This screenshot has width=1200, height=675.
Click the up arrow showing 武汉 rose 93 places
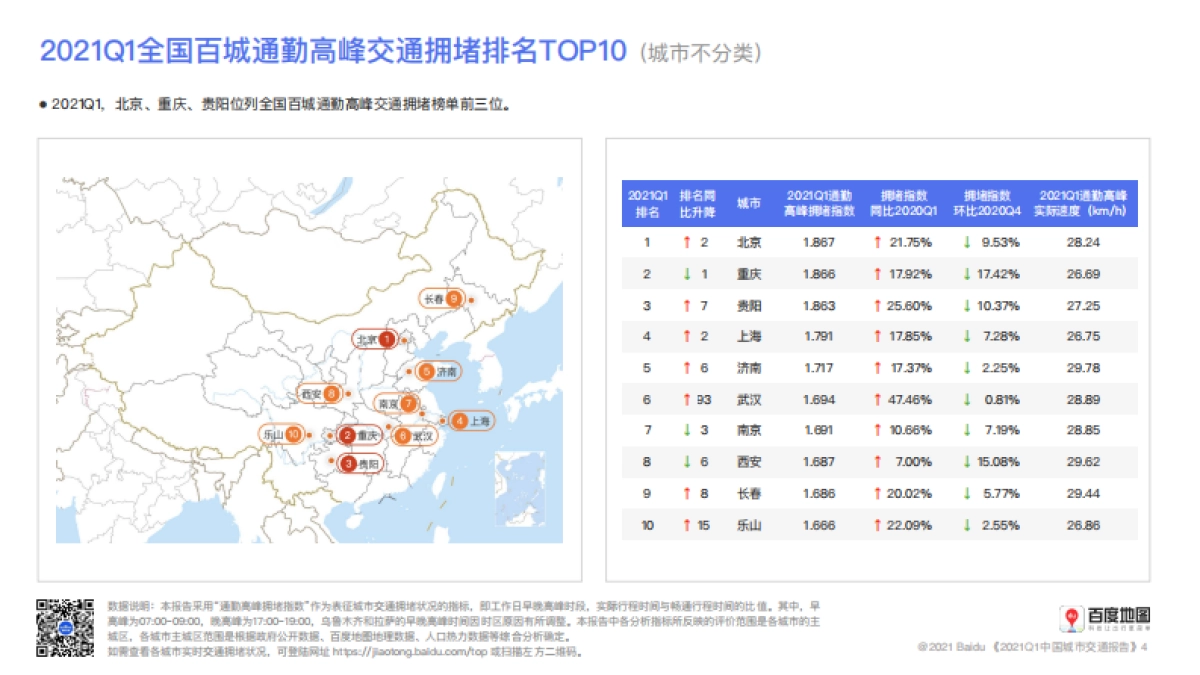686,398
